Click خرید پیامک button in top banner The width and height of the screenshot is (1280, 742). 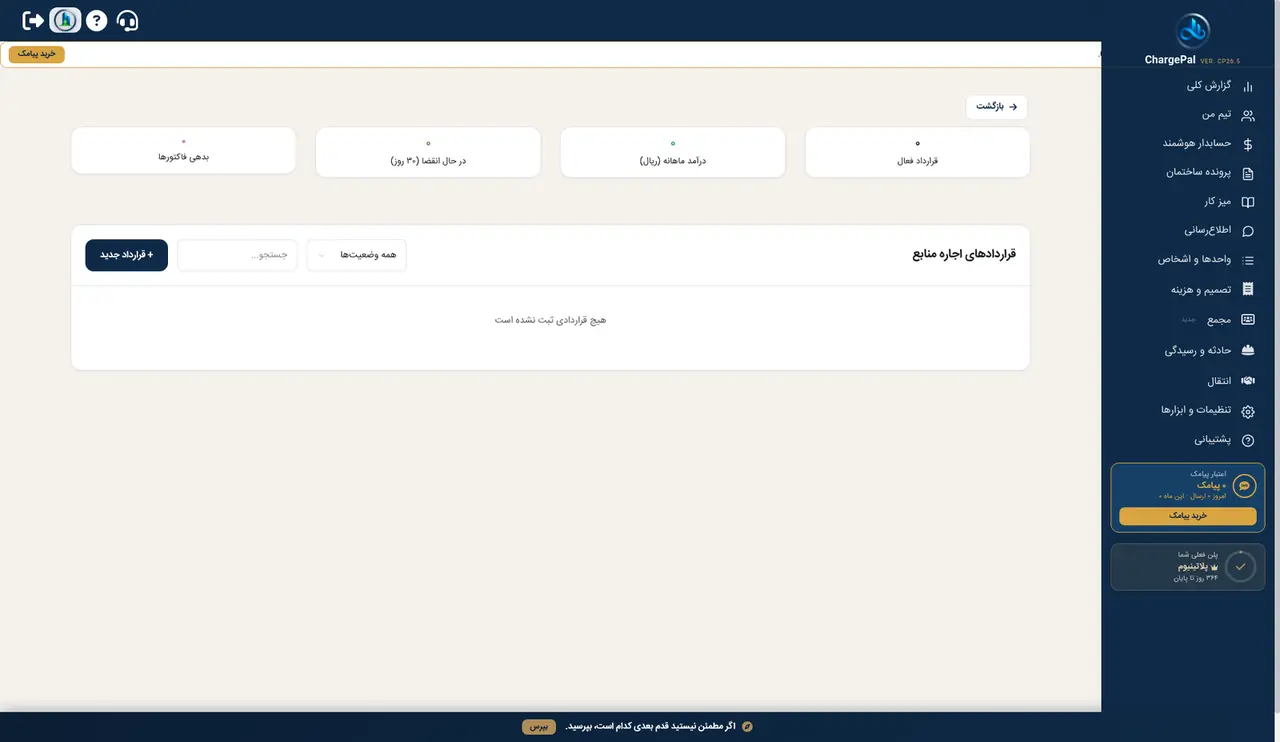36,54
